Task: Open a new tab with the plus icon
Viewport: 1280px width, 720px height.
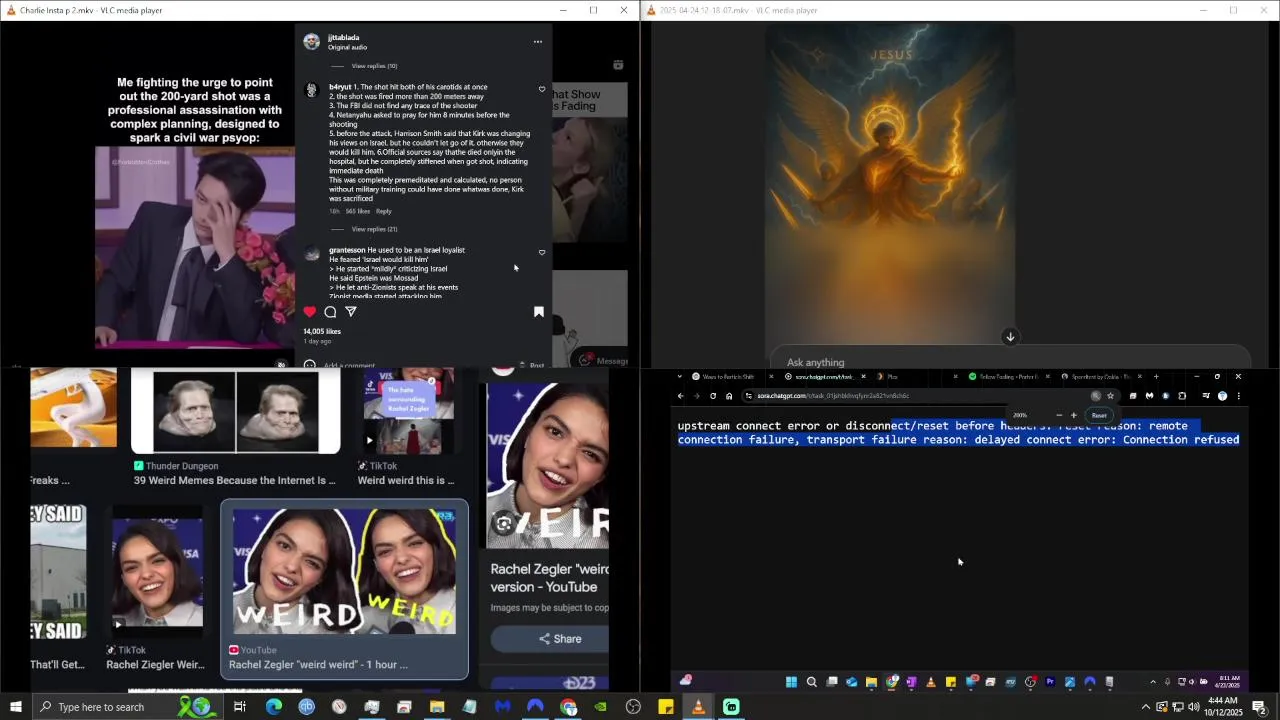Action: [1156, 377]
